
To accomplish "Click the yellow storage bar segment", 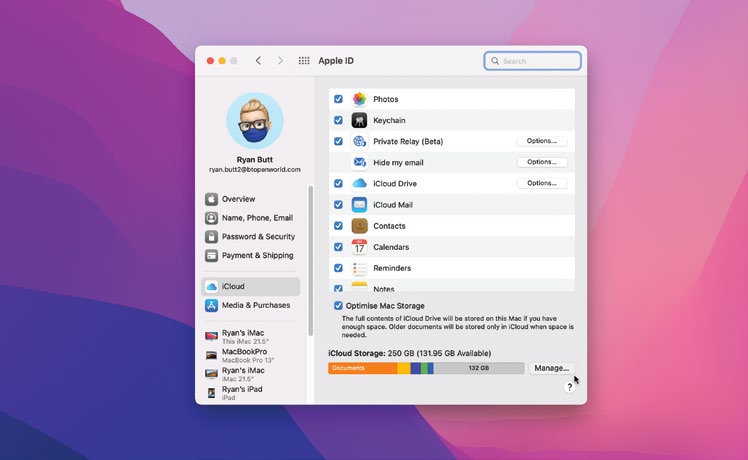I will [404, 368].
